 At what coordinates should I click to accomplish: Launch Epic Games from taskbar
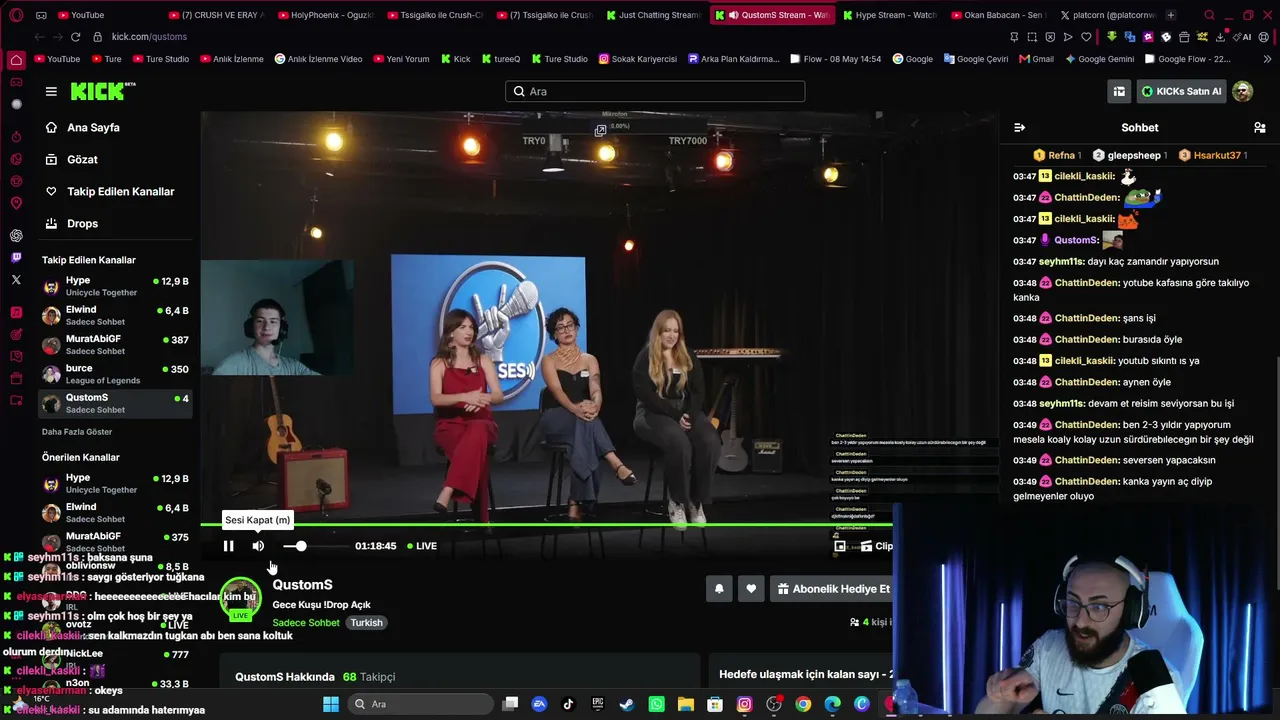pyautogui.click(x=598, y=704)
